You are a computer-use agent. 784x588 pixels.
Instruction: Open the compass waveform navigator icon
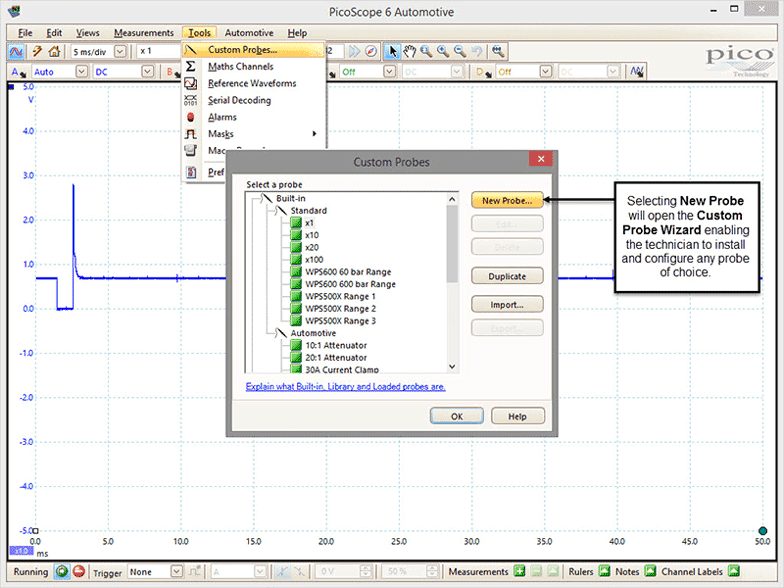tap(371, 51)
